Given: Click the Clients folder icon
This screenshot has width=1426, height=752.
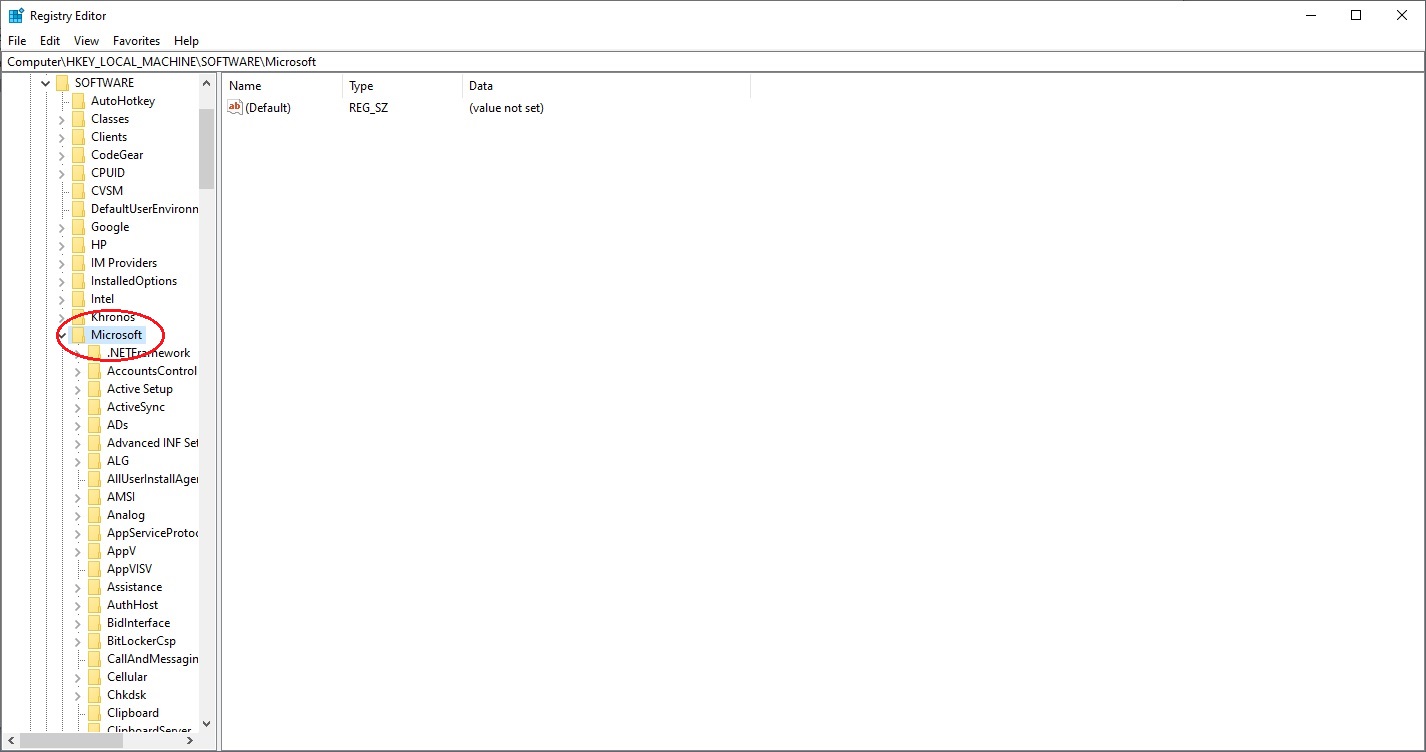Looking at the screenshot, I should pos(78,137).
